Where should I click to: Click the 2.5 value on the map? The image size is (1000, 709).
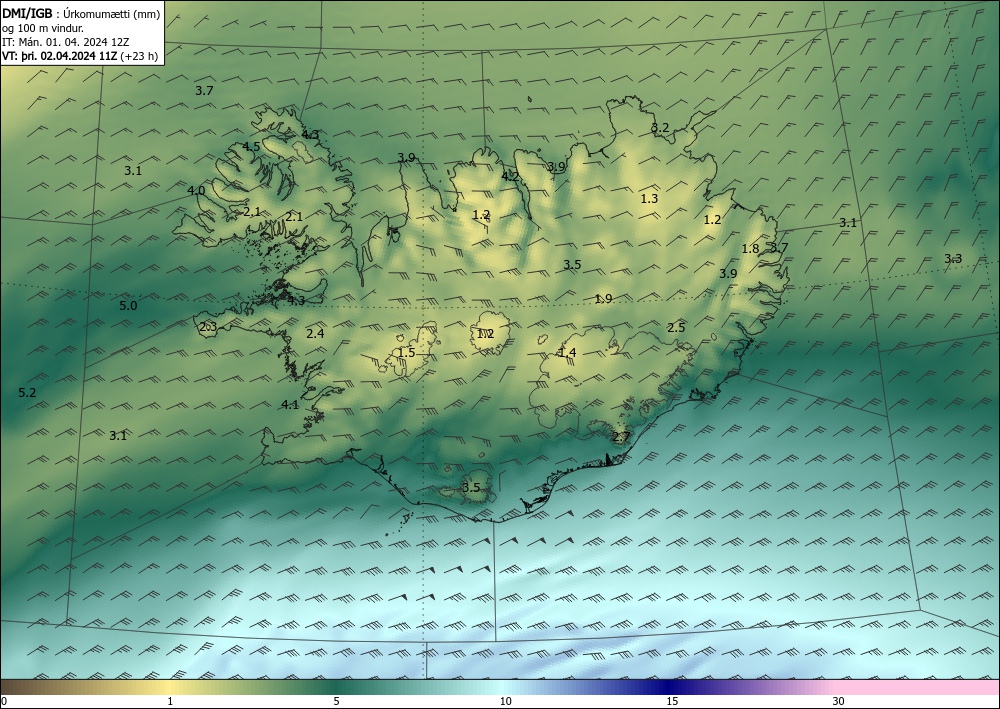pyautogui.click(x=676, y=327)
